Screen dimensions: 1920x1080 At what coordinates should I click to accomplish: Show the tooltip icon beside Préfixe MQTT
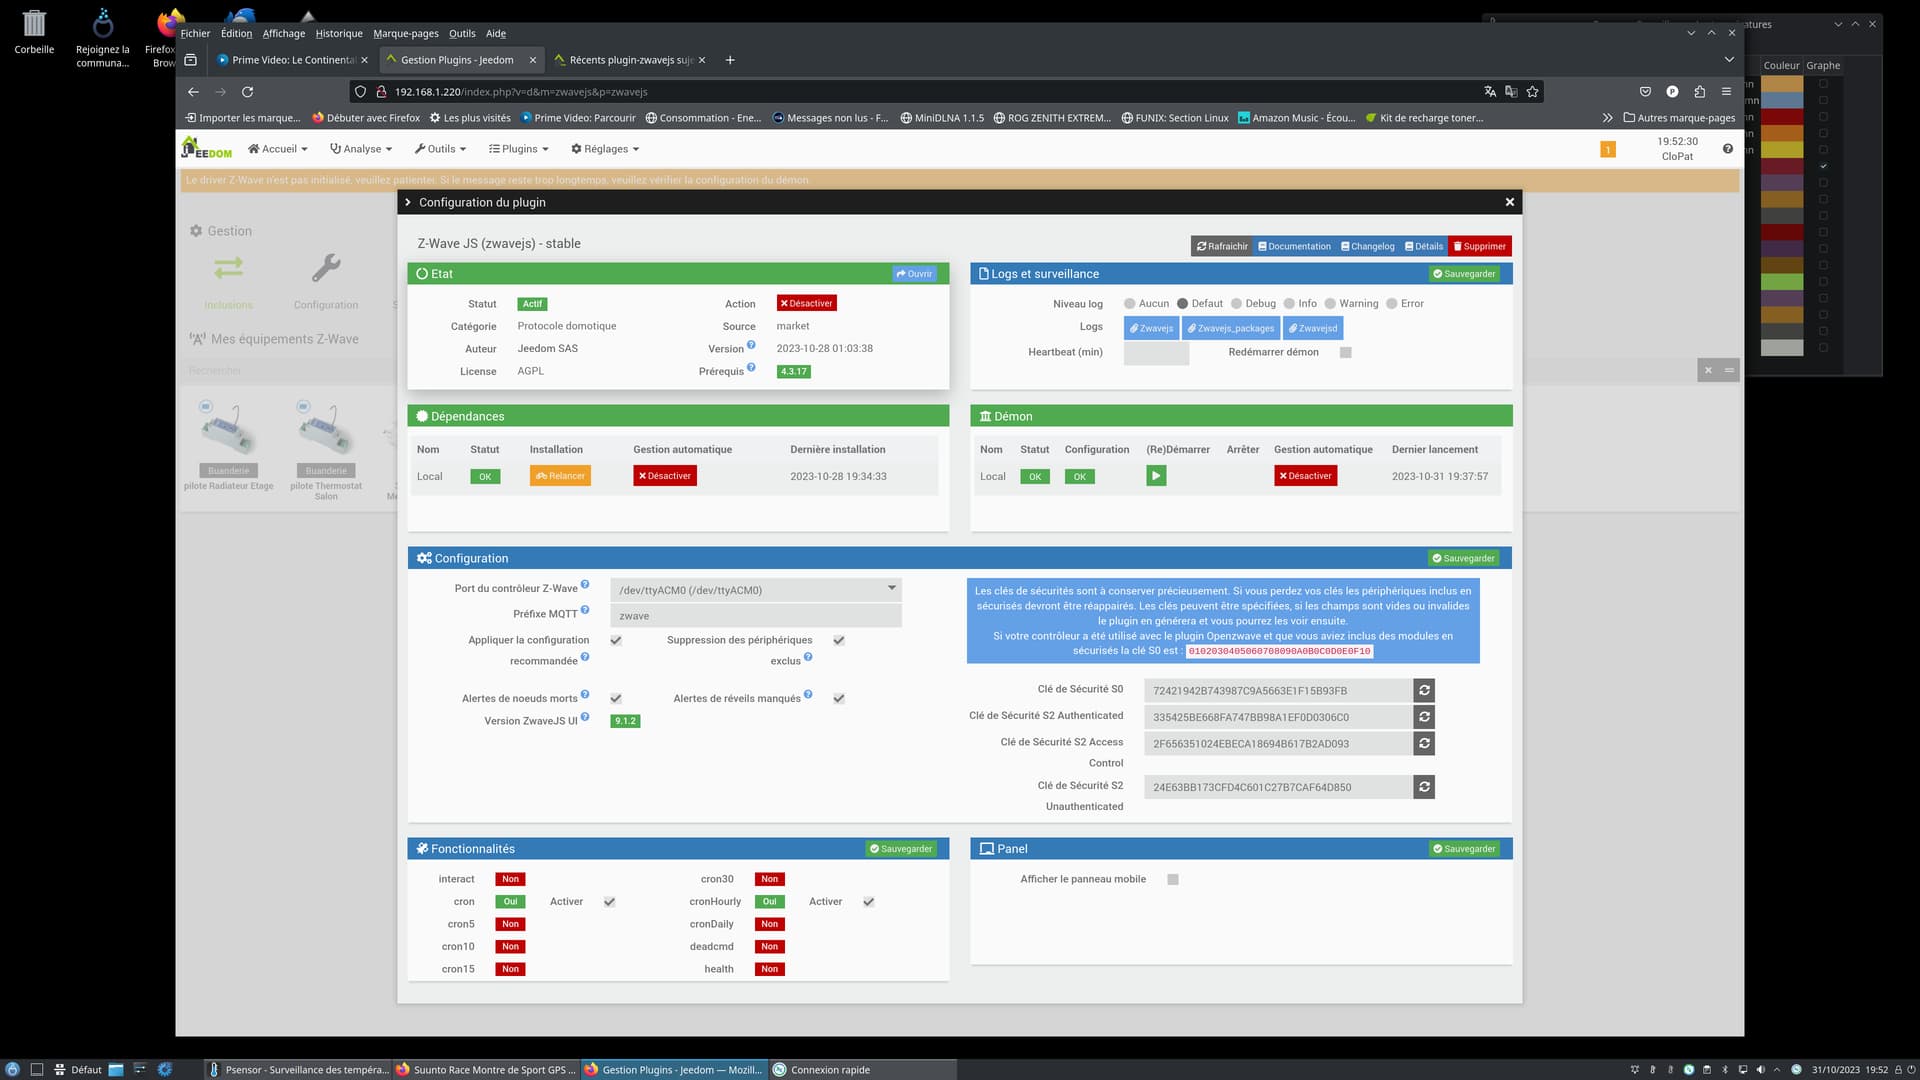585,610
